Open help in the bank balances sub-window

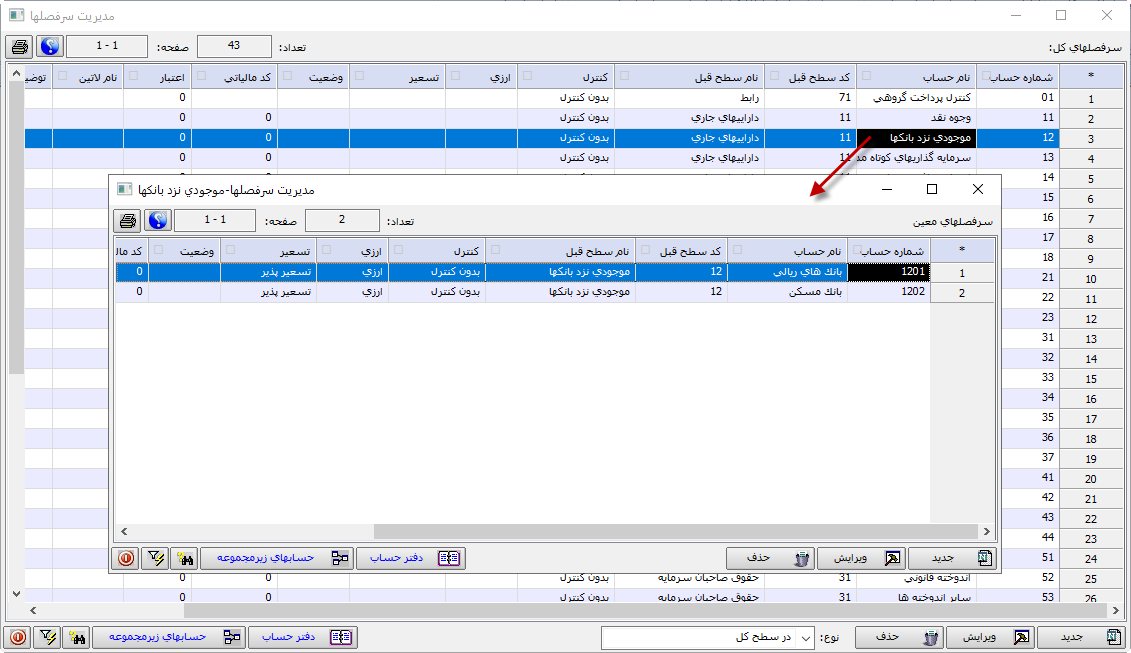[x=158, y=220]
